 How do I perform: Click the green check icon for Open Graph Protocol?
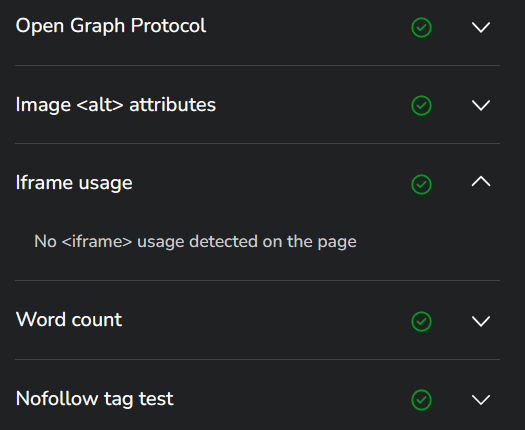(421, 27)
